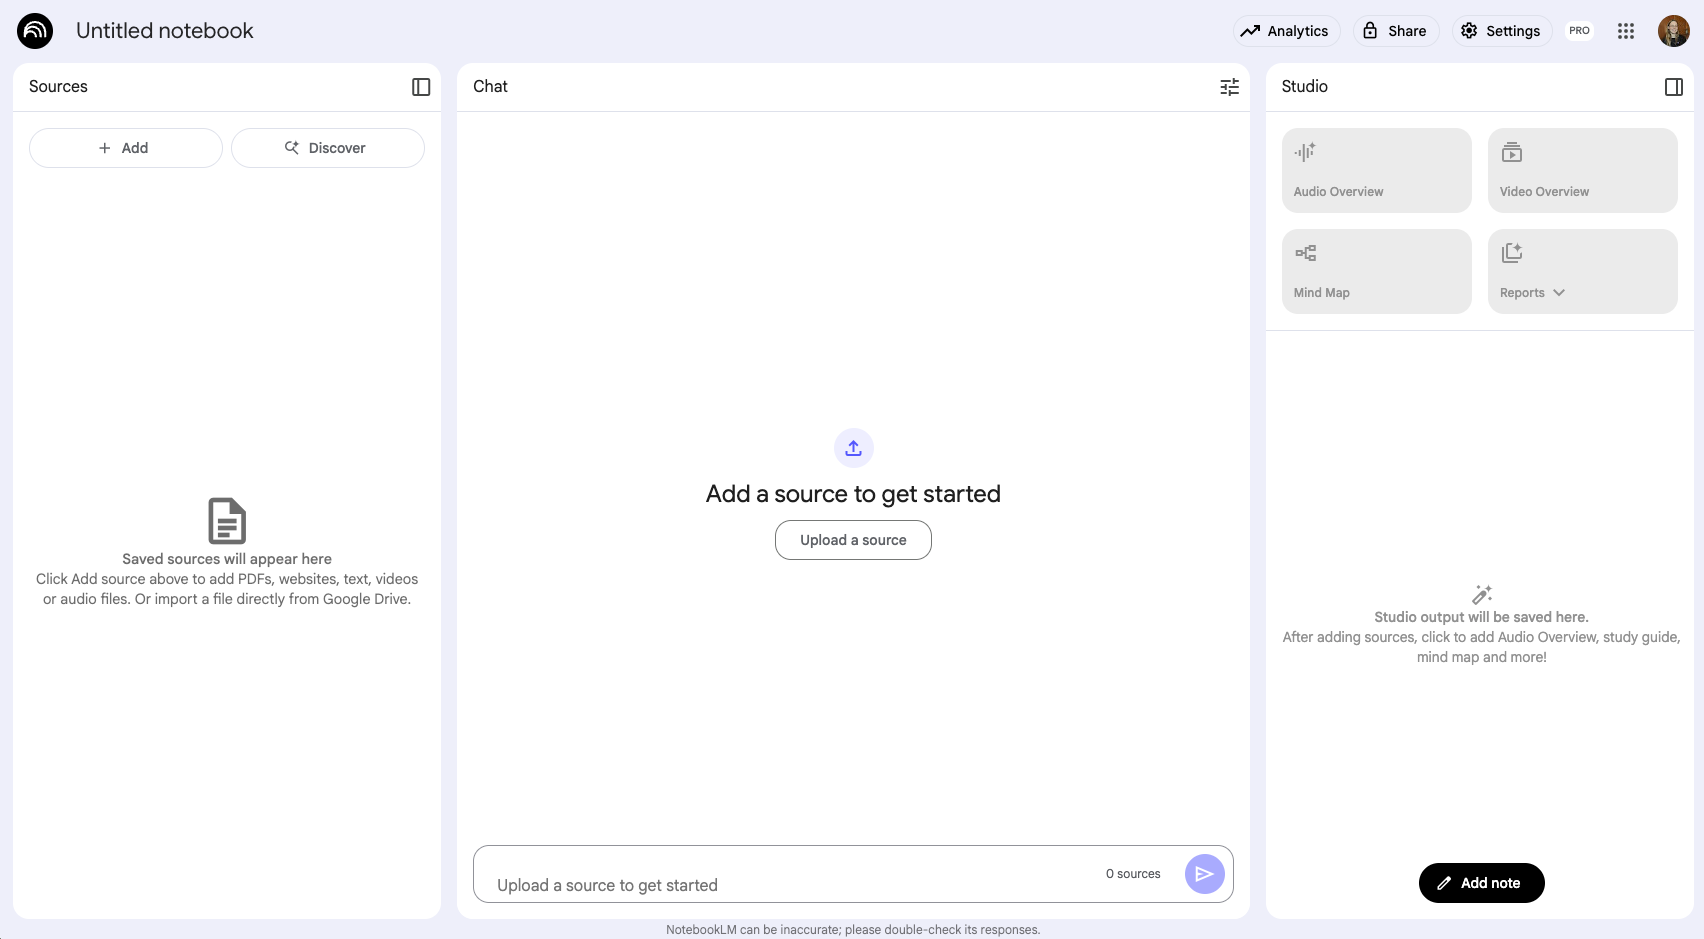Open notebook Analytics

pyautogui.click(x=1285, y=31)
